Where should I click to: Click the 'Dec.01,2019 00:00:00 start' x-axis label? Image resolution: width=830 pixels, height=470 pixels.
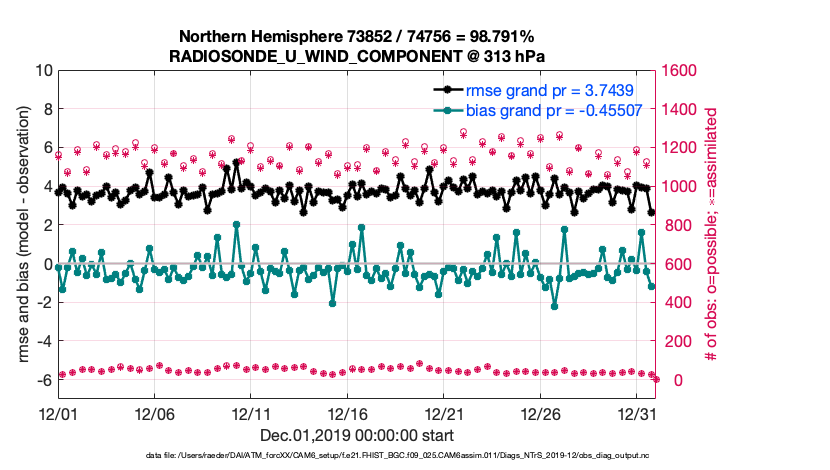(356, 435)
